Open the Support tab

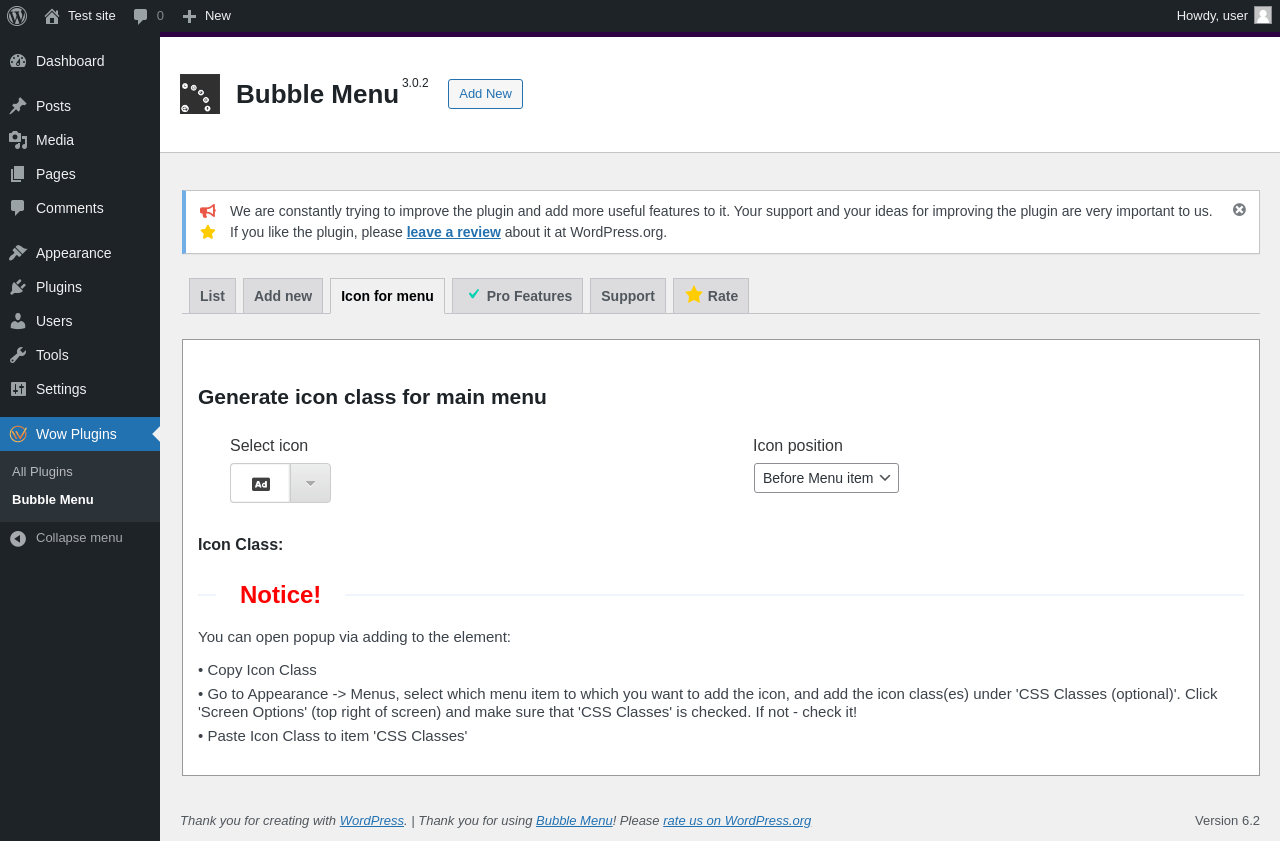(628, 296)
